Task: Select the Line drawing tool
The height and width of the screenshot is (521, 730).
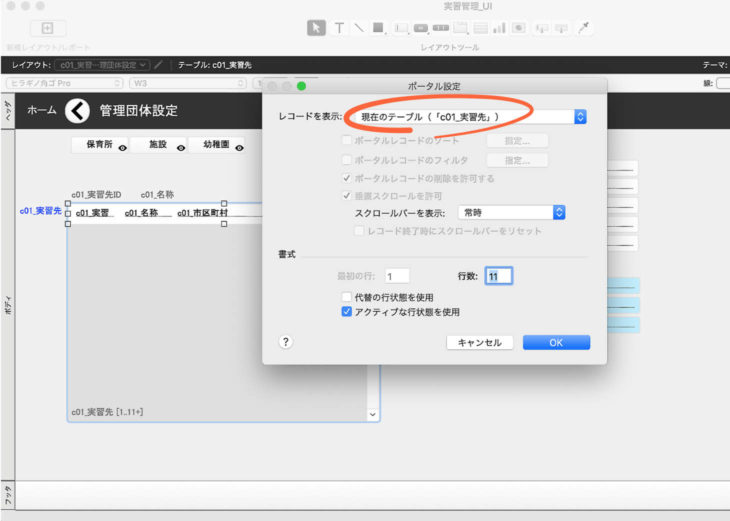Action: [x=358, y=28]
